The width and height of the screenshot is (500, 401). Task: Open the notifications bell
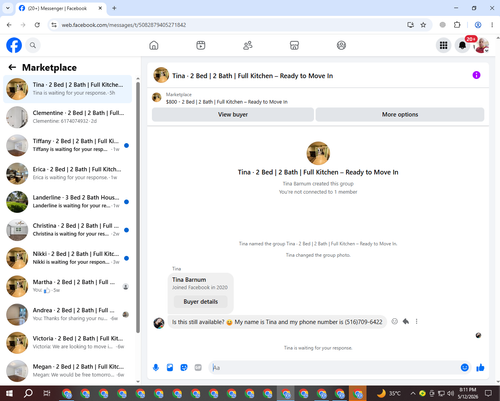pyautogui.click(x=462, y=45)
